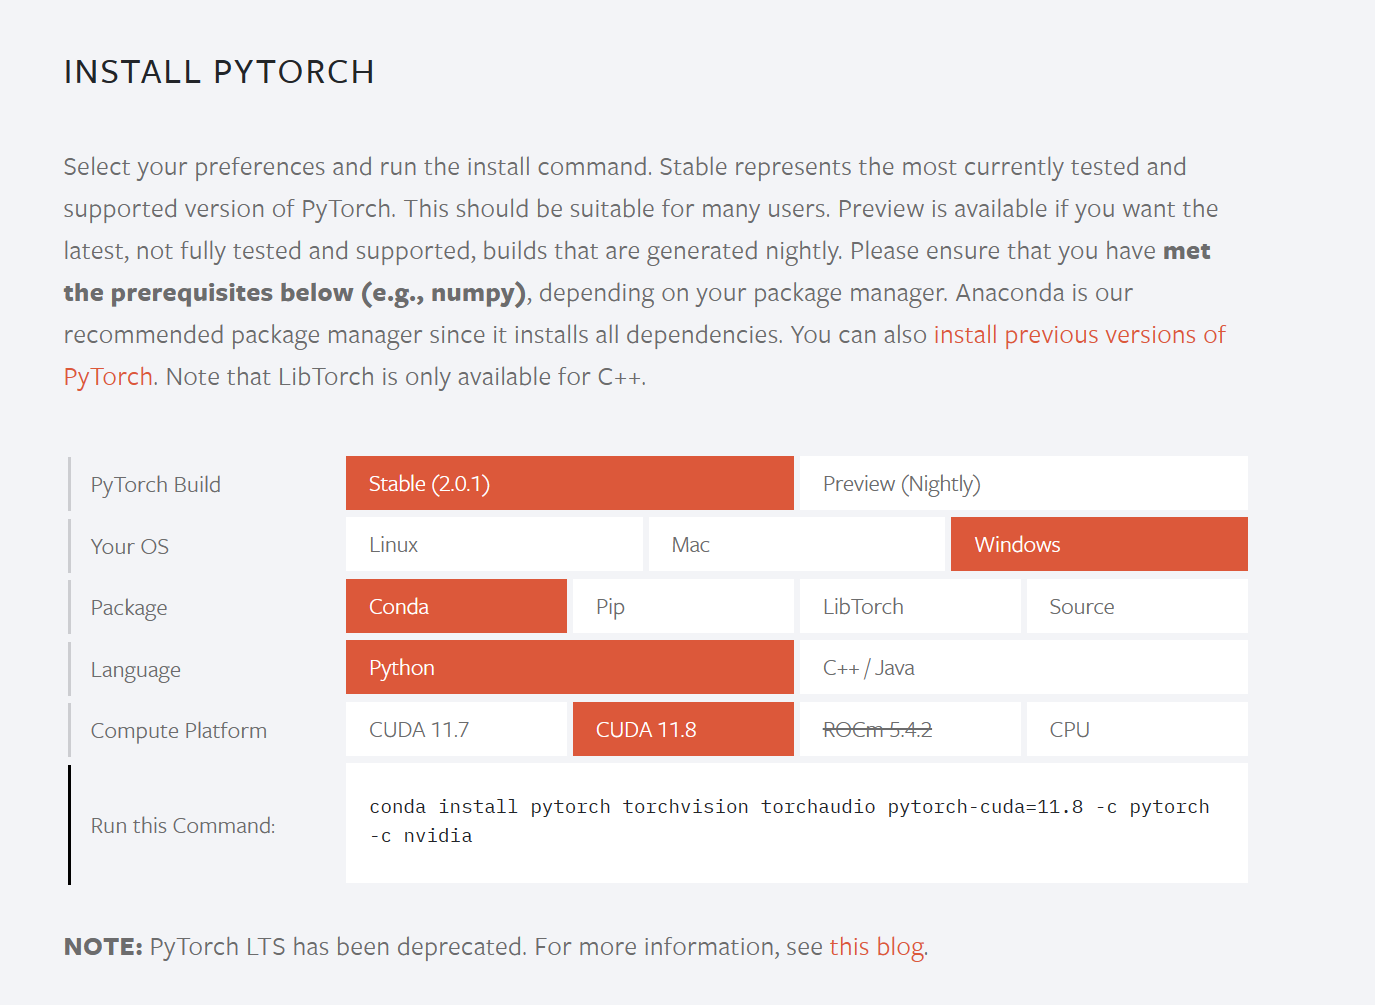Screen dimensions: 1375x1005
Task: Pick Python as the language
Action: [x=568, y=667]
